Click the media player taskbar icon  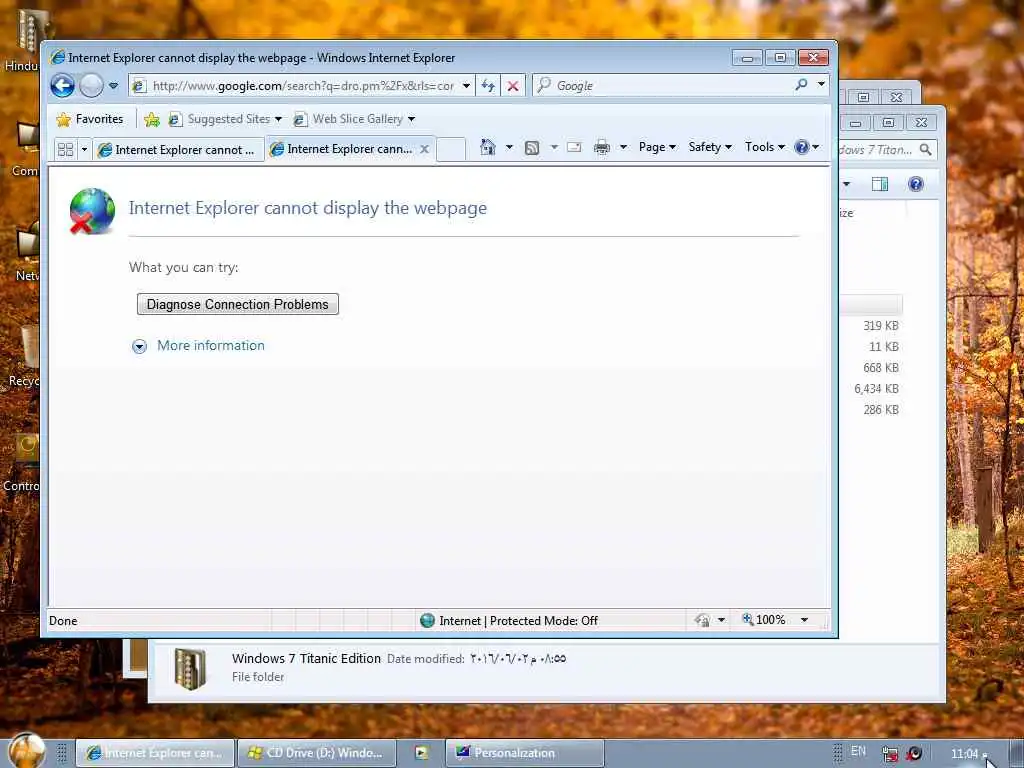[x=421, y=753]
